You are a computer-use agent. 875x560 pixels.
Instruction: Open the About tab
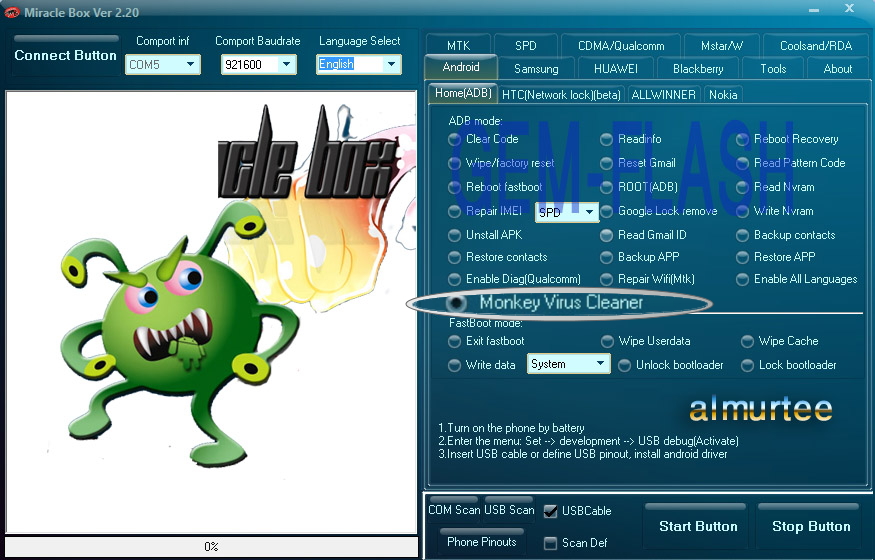click(838, 69)
